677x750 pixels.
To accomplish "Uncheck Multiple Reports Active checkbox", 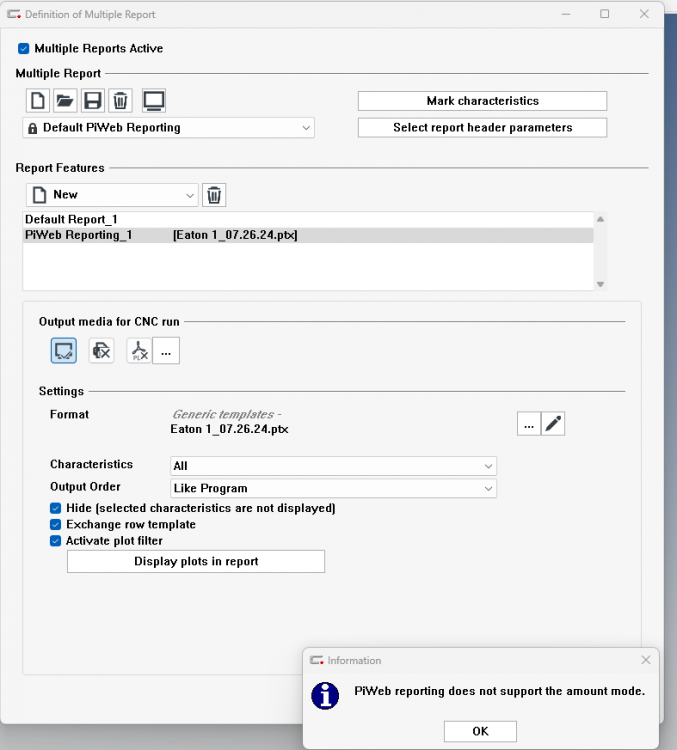I will 23,49.
